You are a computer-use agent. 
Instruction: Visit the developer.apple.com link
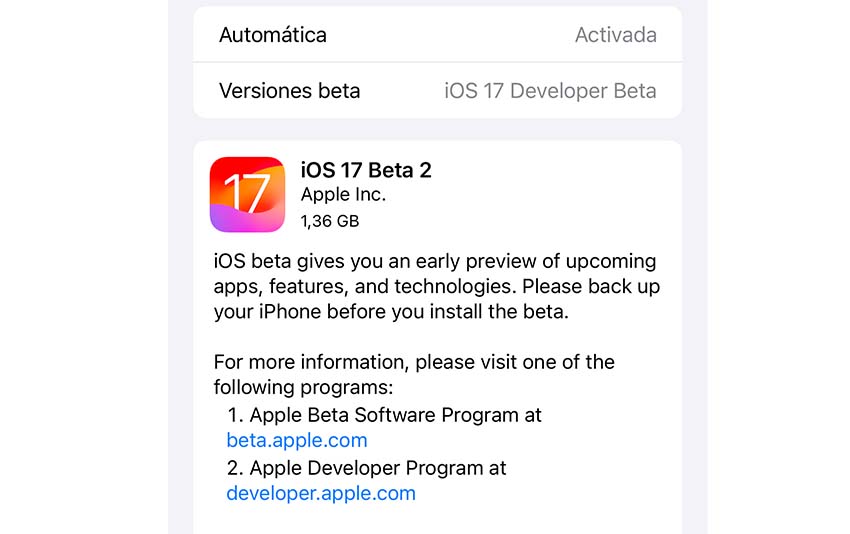pyautogui.click(x=321, y=493)
